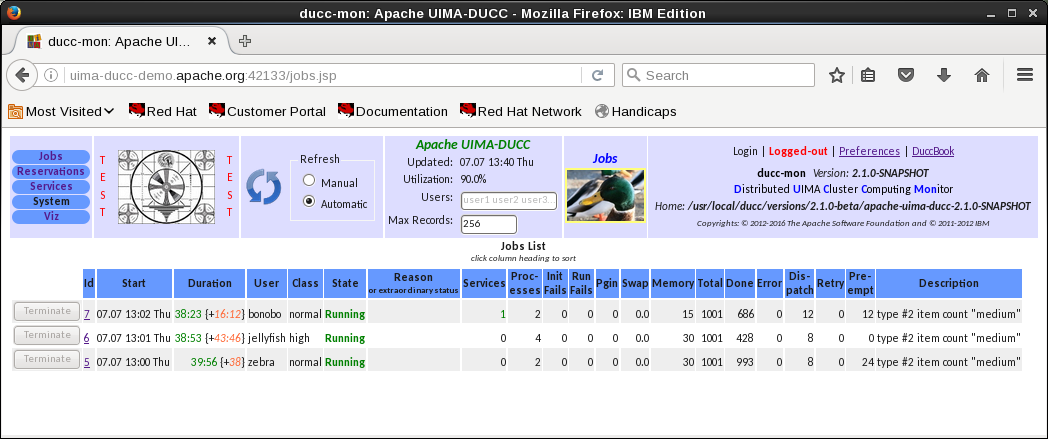Go to the Firefox home icon
The height and width of the screenshot is (439, 1048).
click(x=981, y=75)
